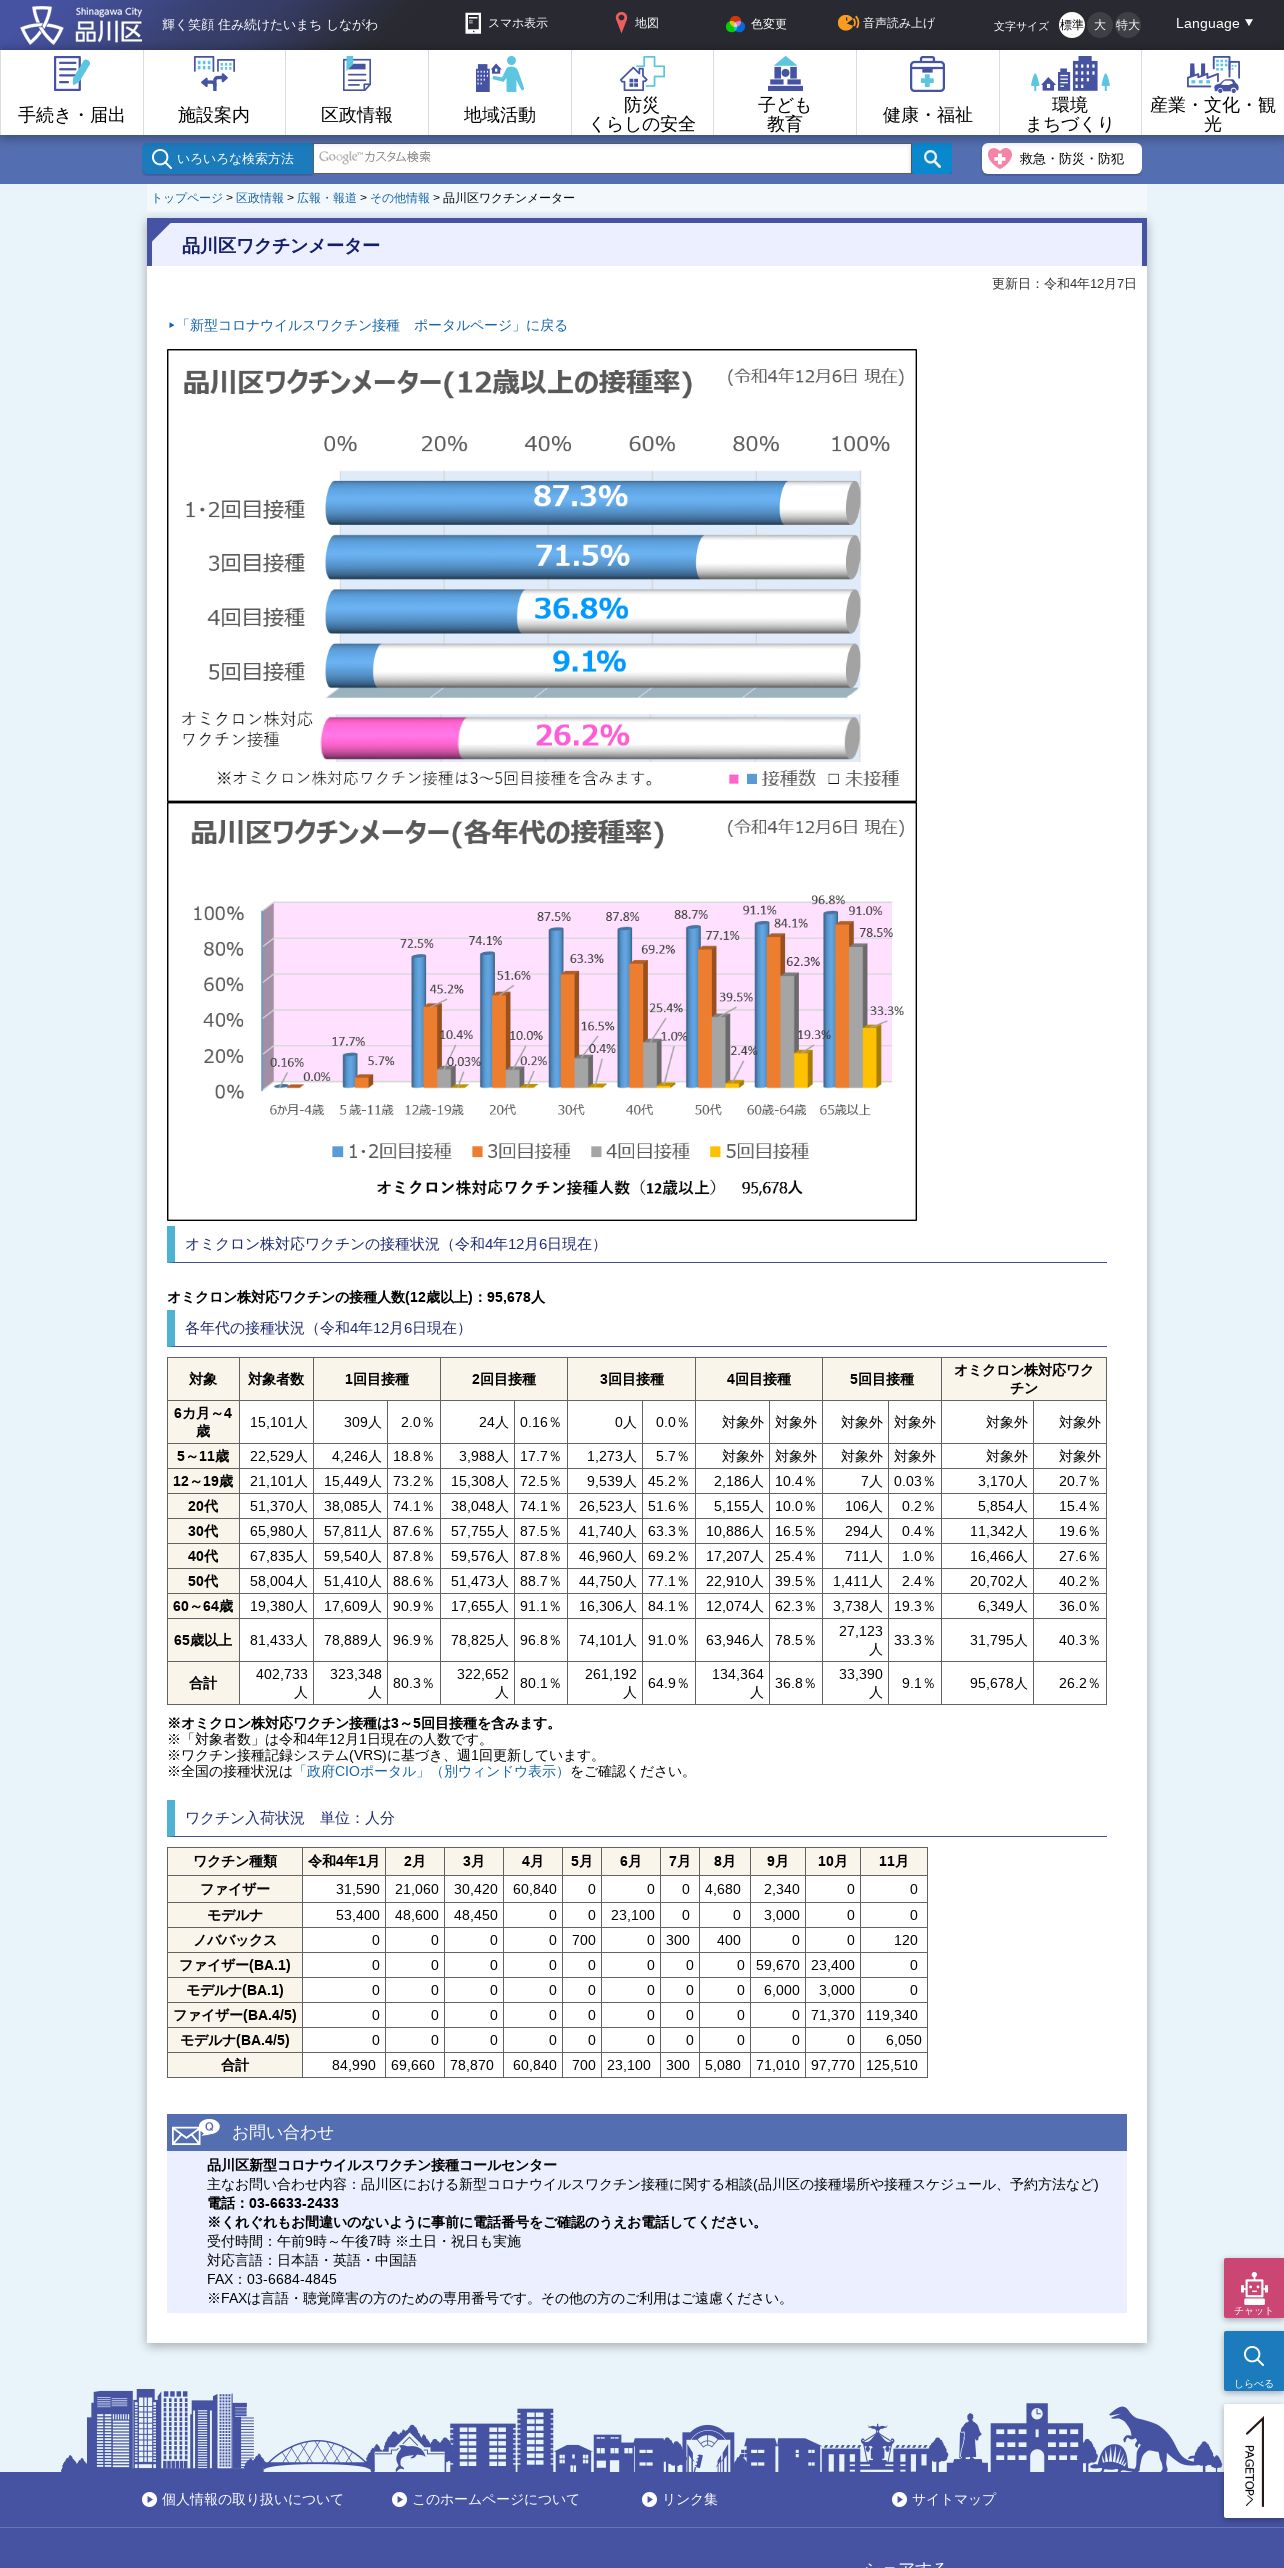
Task: Set text size to large (大)
Action: click(x=1100, y=25)
